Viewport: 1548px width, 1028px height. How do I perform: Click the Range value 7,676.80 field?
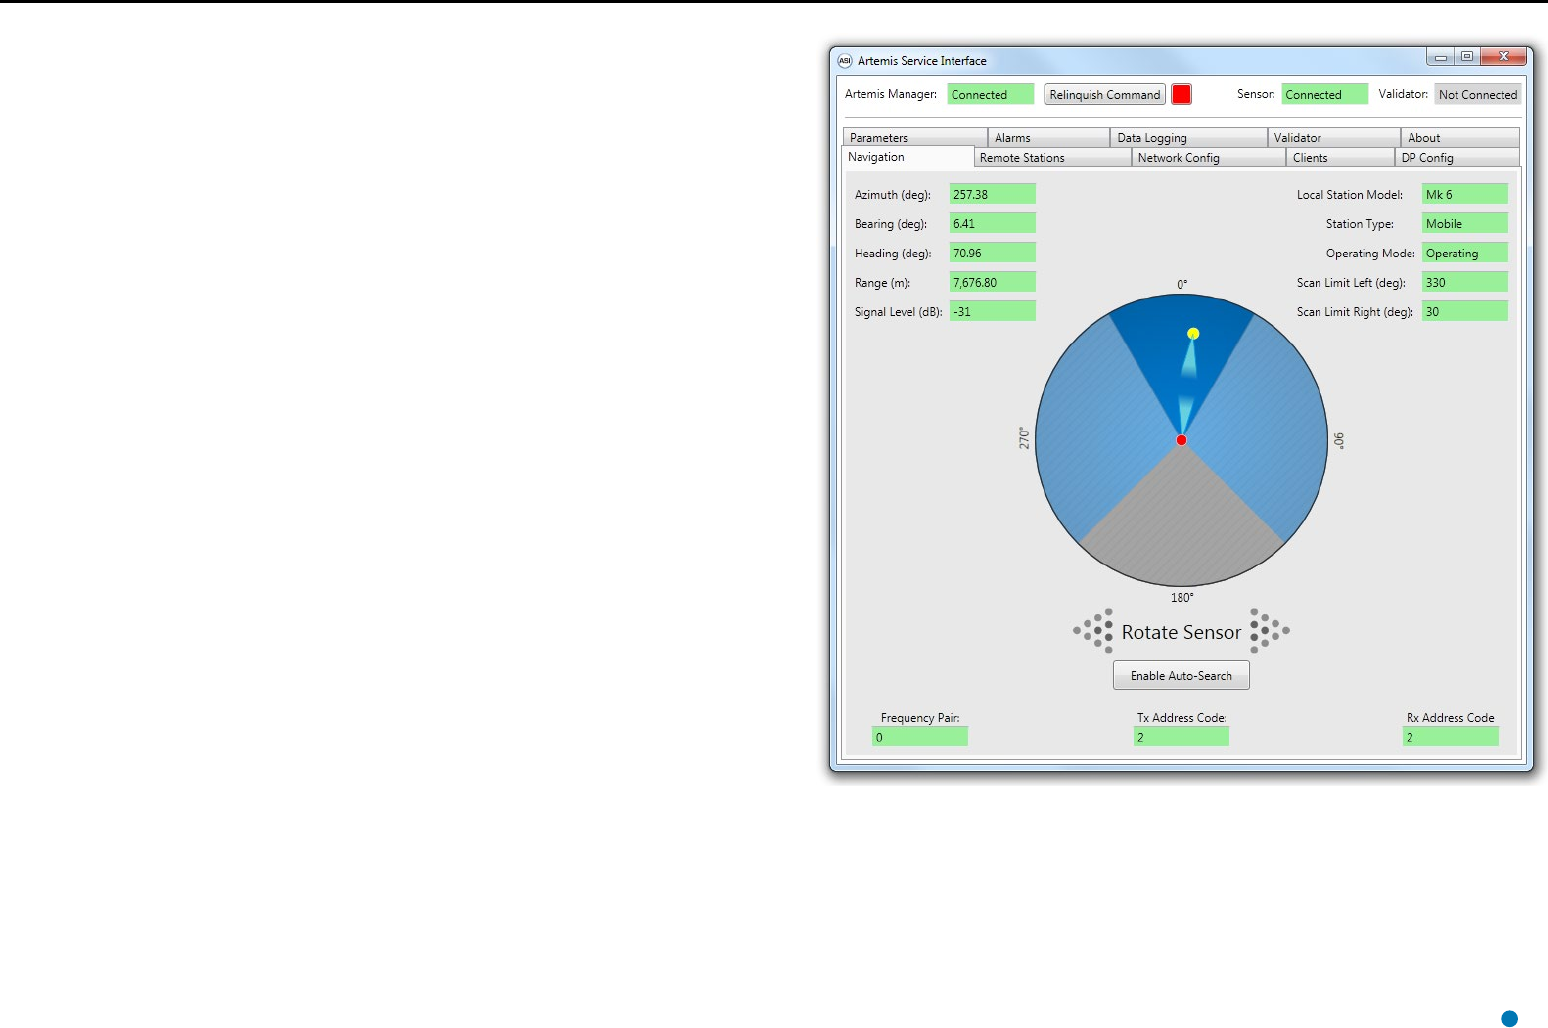[992, 282]
